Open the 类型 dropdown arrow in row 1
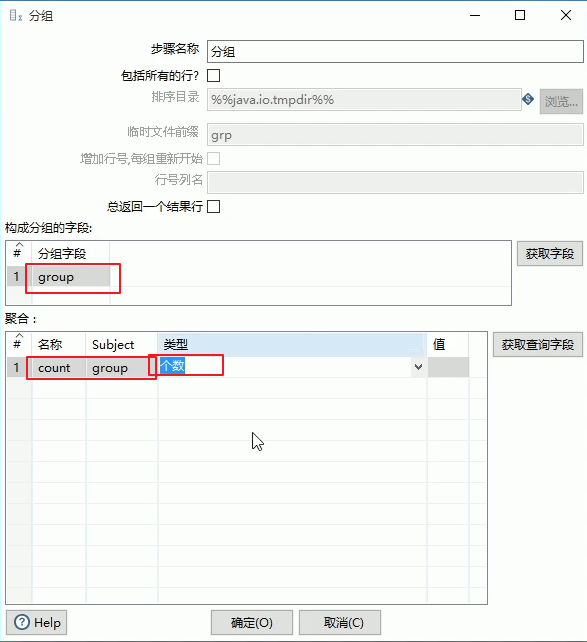 (418, 367)
